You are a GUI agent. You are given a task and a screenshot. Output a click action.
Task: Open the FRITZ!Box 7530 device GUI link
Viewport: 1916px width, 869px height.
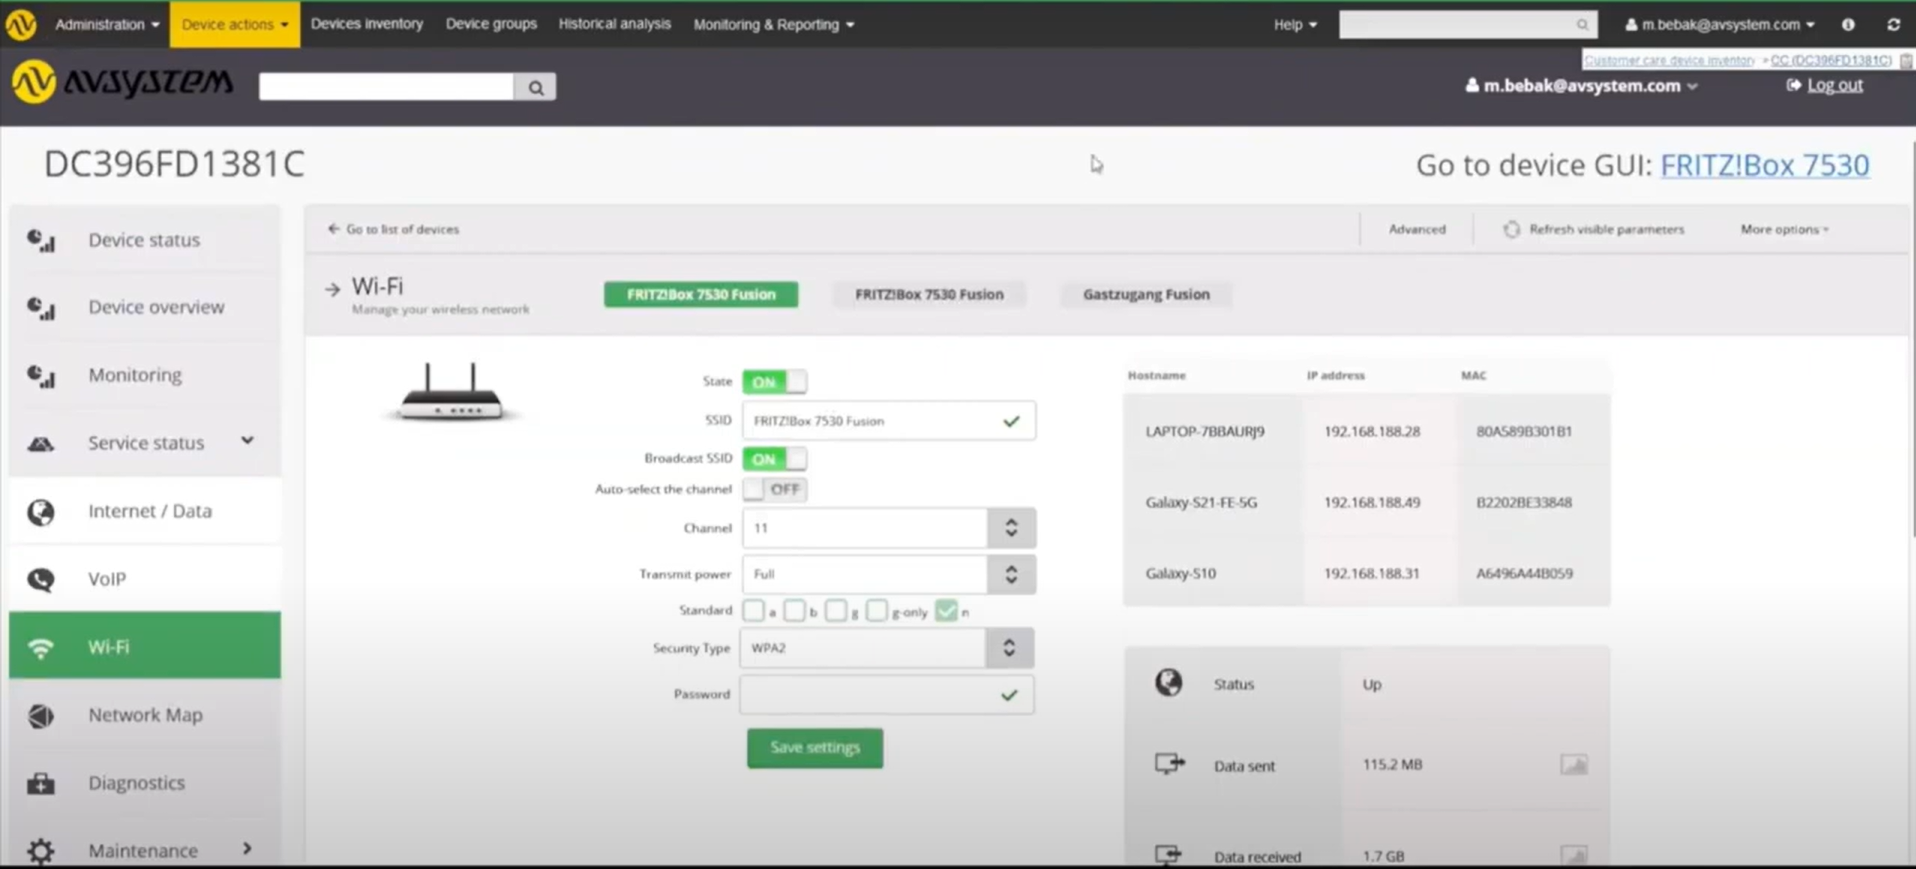tap(1764, 165)
